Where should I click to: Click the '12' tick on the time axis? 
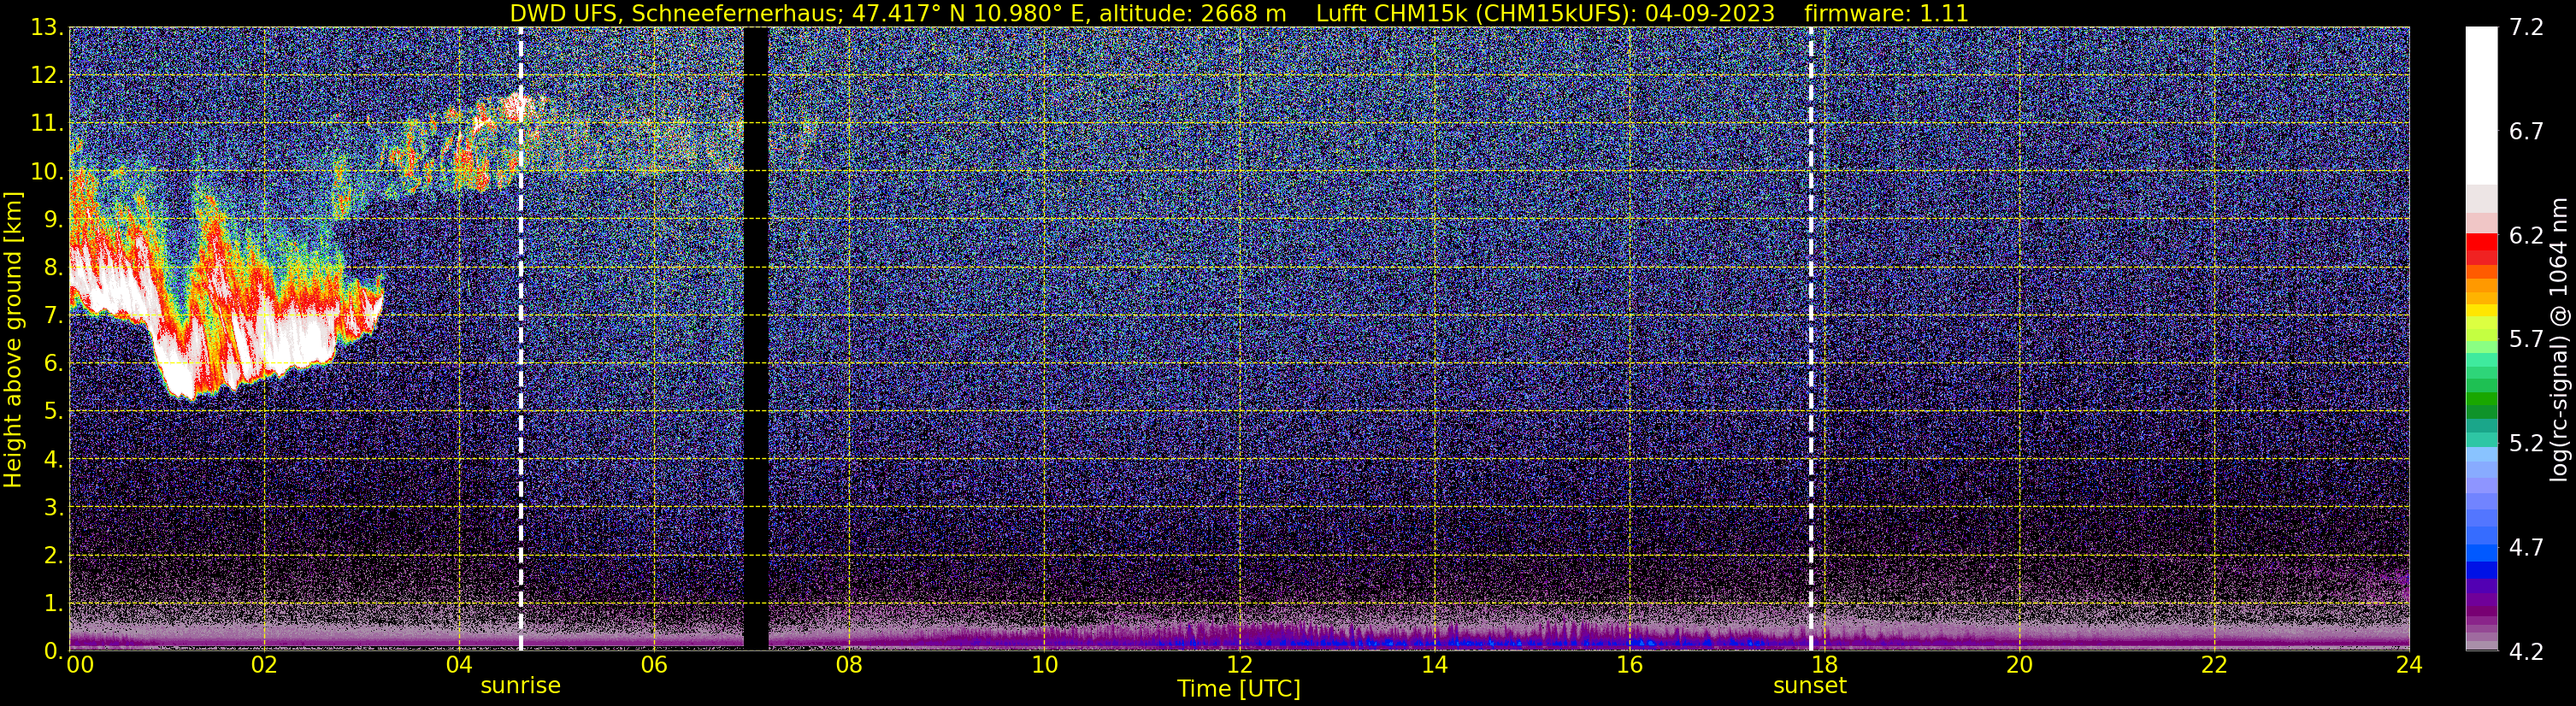click(1239, 665)
